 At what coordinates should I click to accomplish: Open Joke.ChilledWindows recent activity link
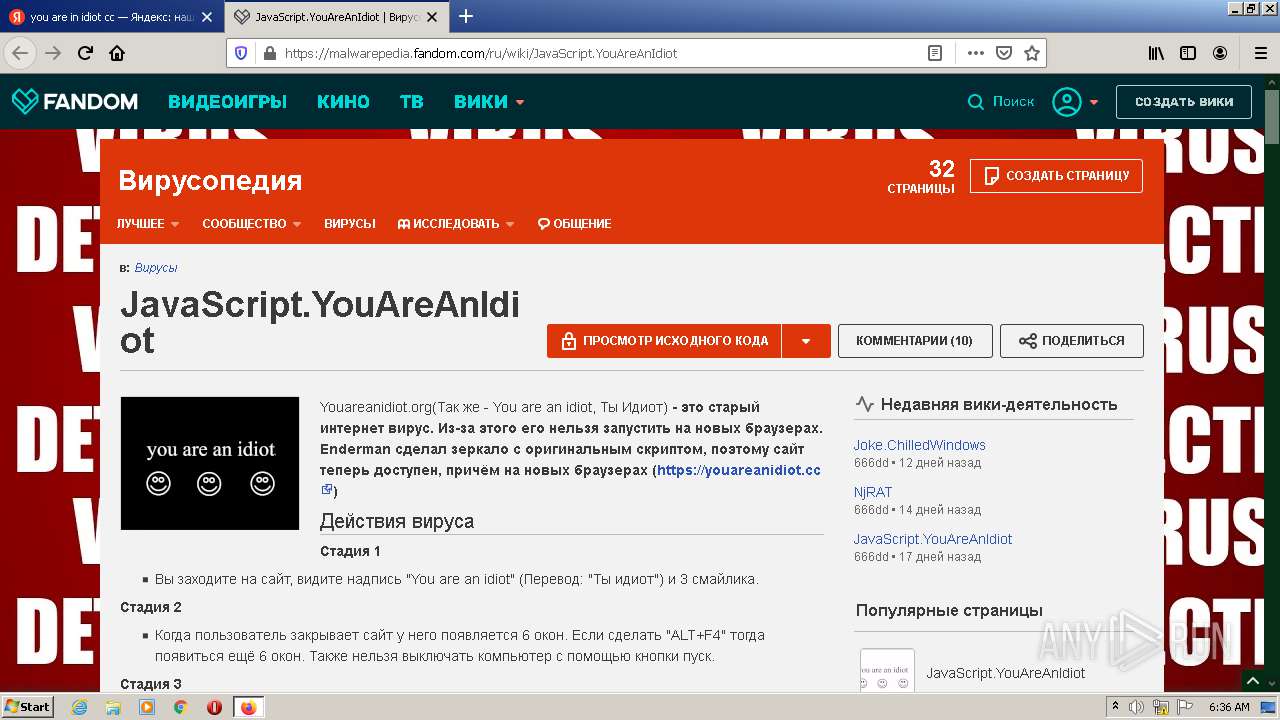(919, 445)
